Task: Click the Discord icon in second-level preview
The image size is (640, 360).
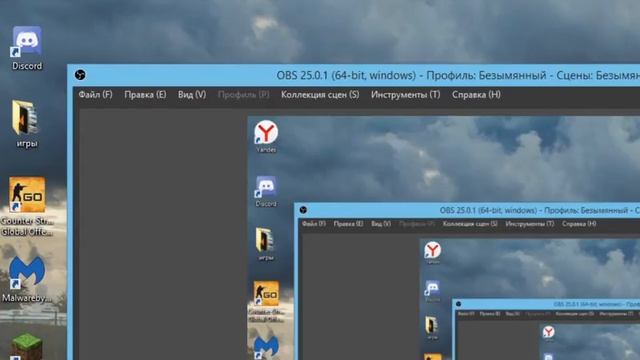Action: pos(432,288)
